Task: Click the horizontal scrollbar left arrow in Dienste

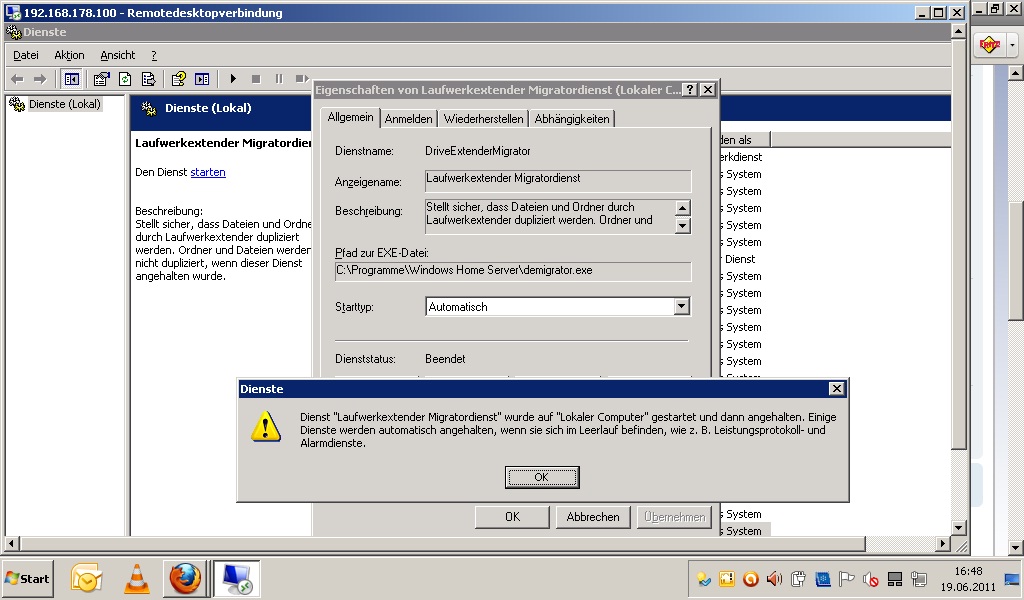Action: click(x=11, y=543)
